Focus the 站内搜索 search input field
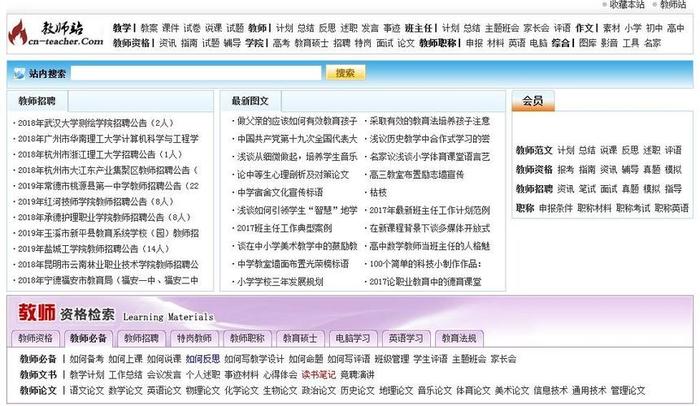700x406 pixels. tap(196, 73)
